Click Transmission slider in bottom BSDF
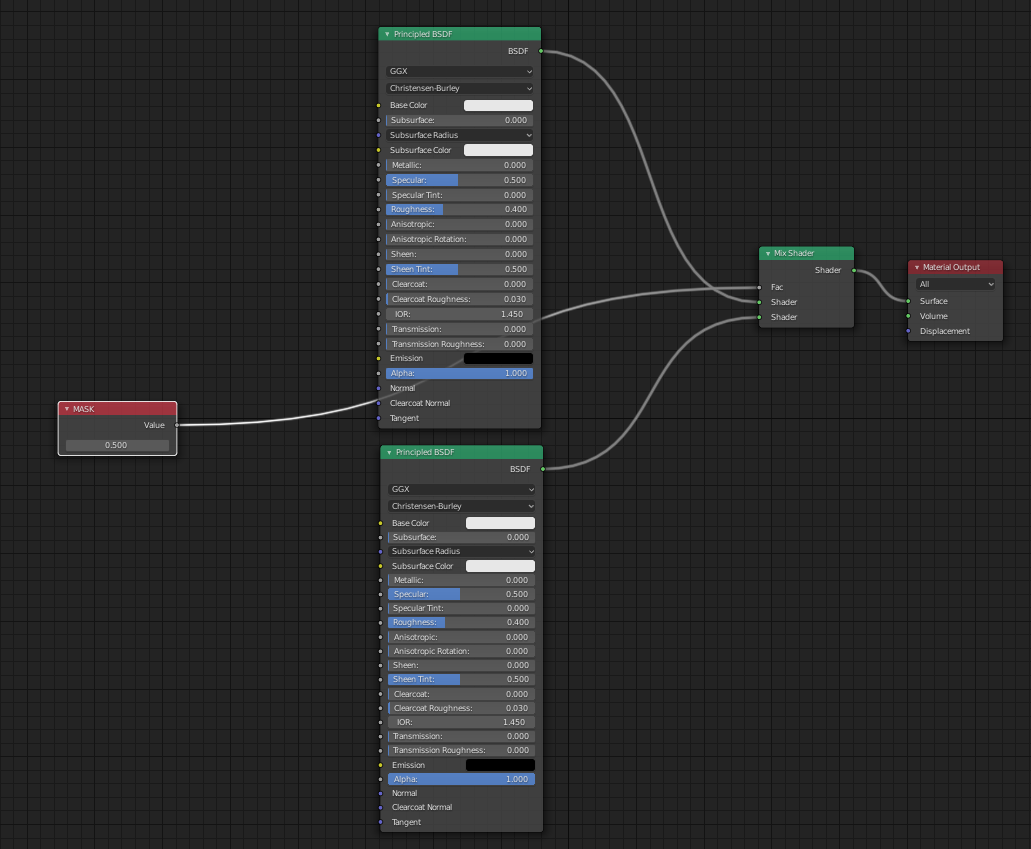The width and height of the screenshot is (1031, 849). pos(462,736)
